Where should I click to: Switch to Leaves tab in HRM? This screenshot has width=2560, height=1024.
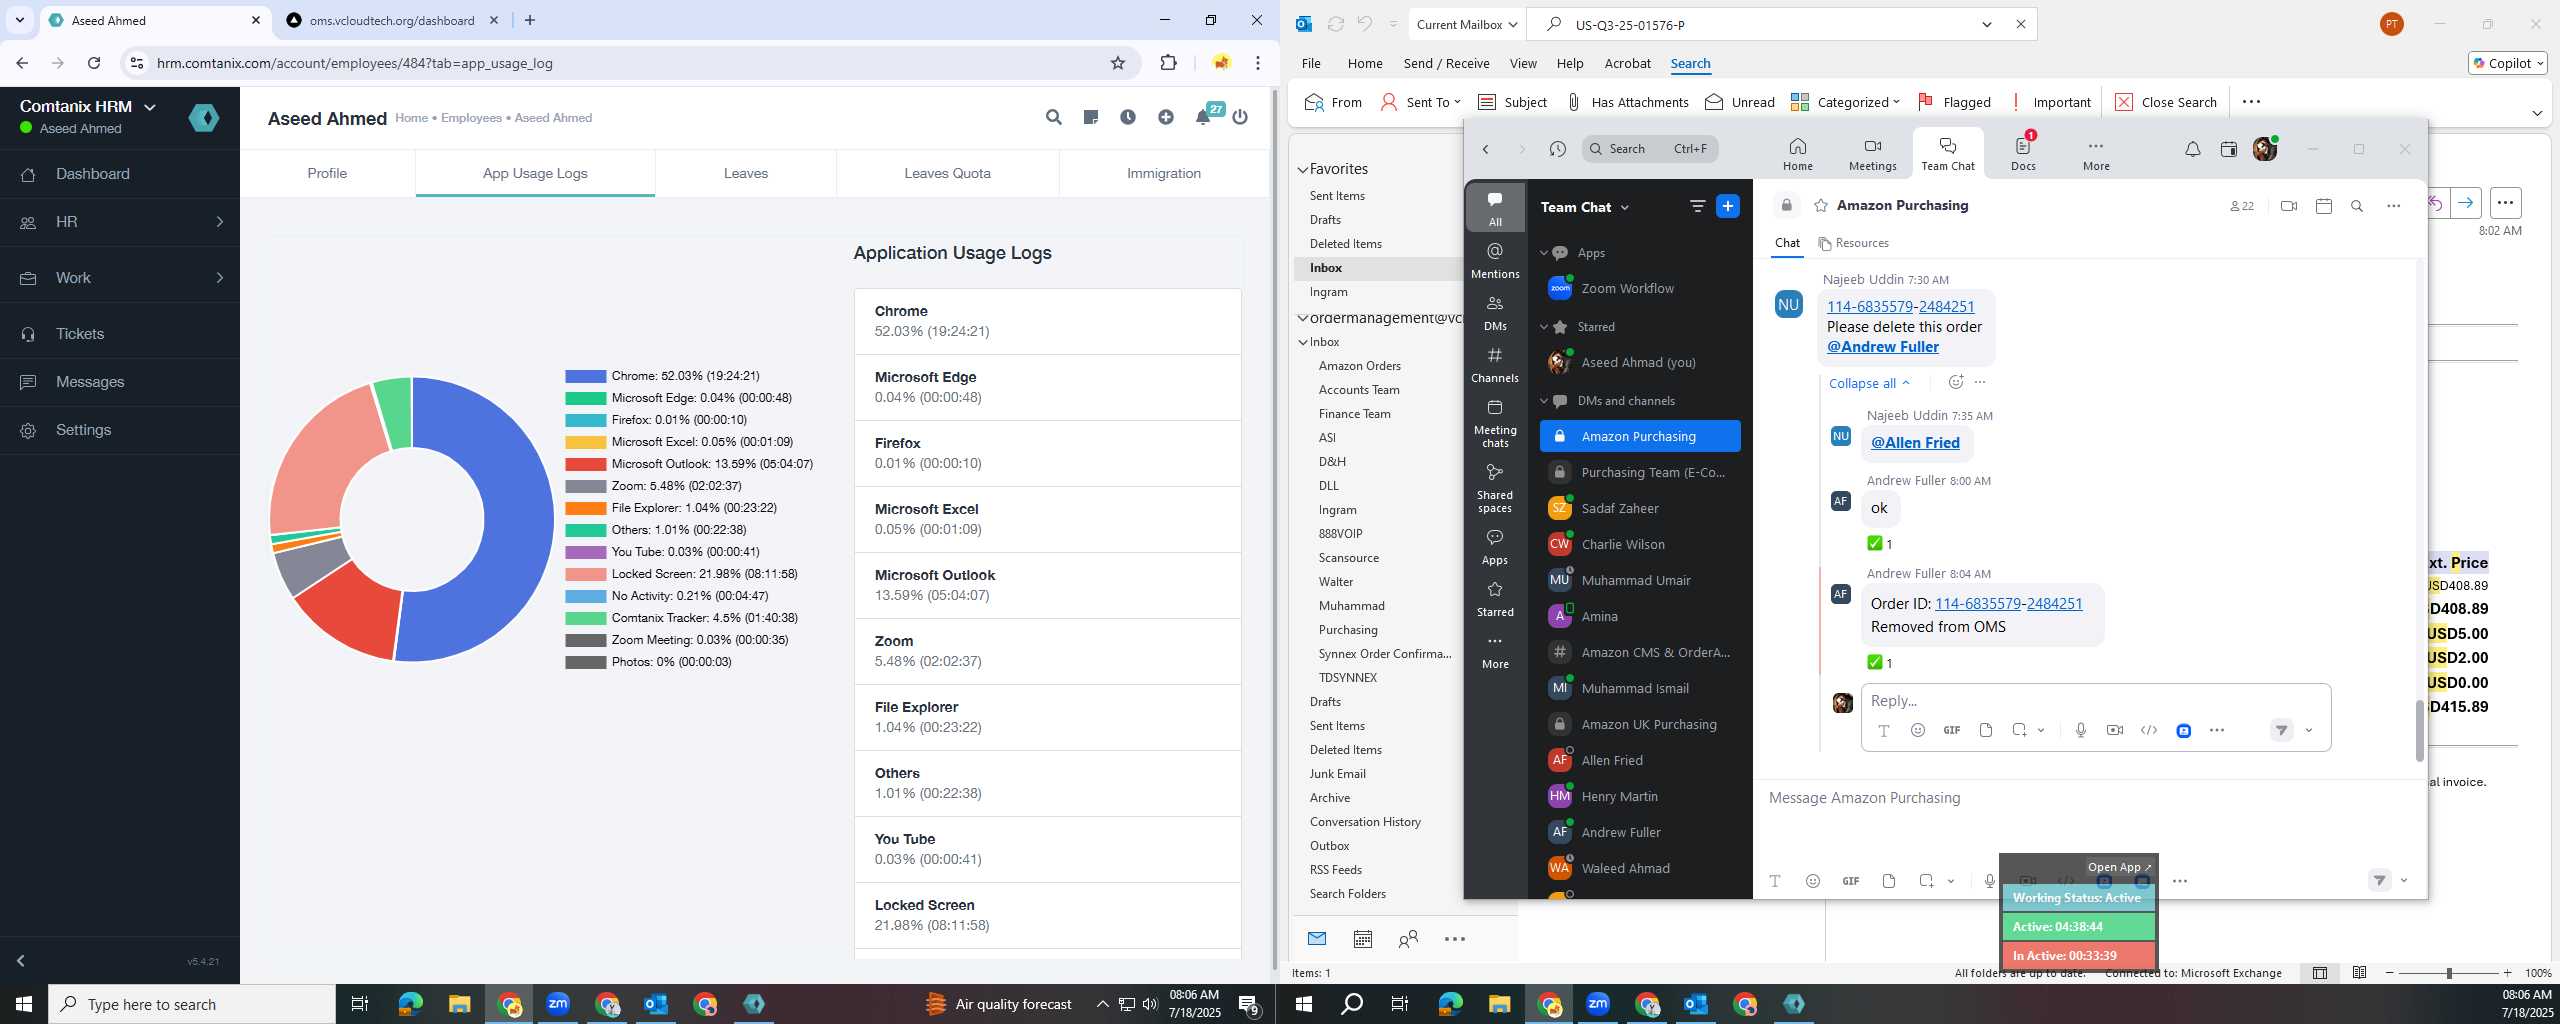click(x=746, y=173)
